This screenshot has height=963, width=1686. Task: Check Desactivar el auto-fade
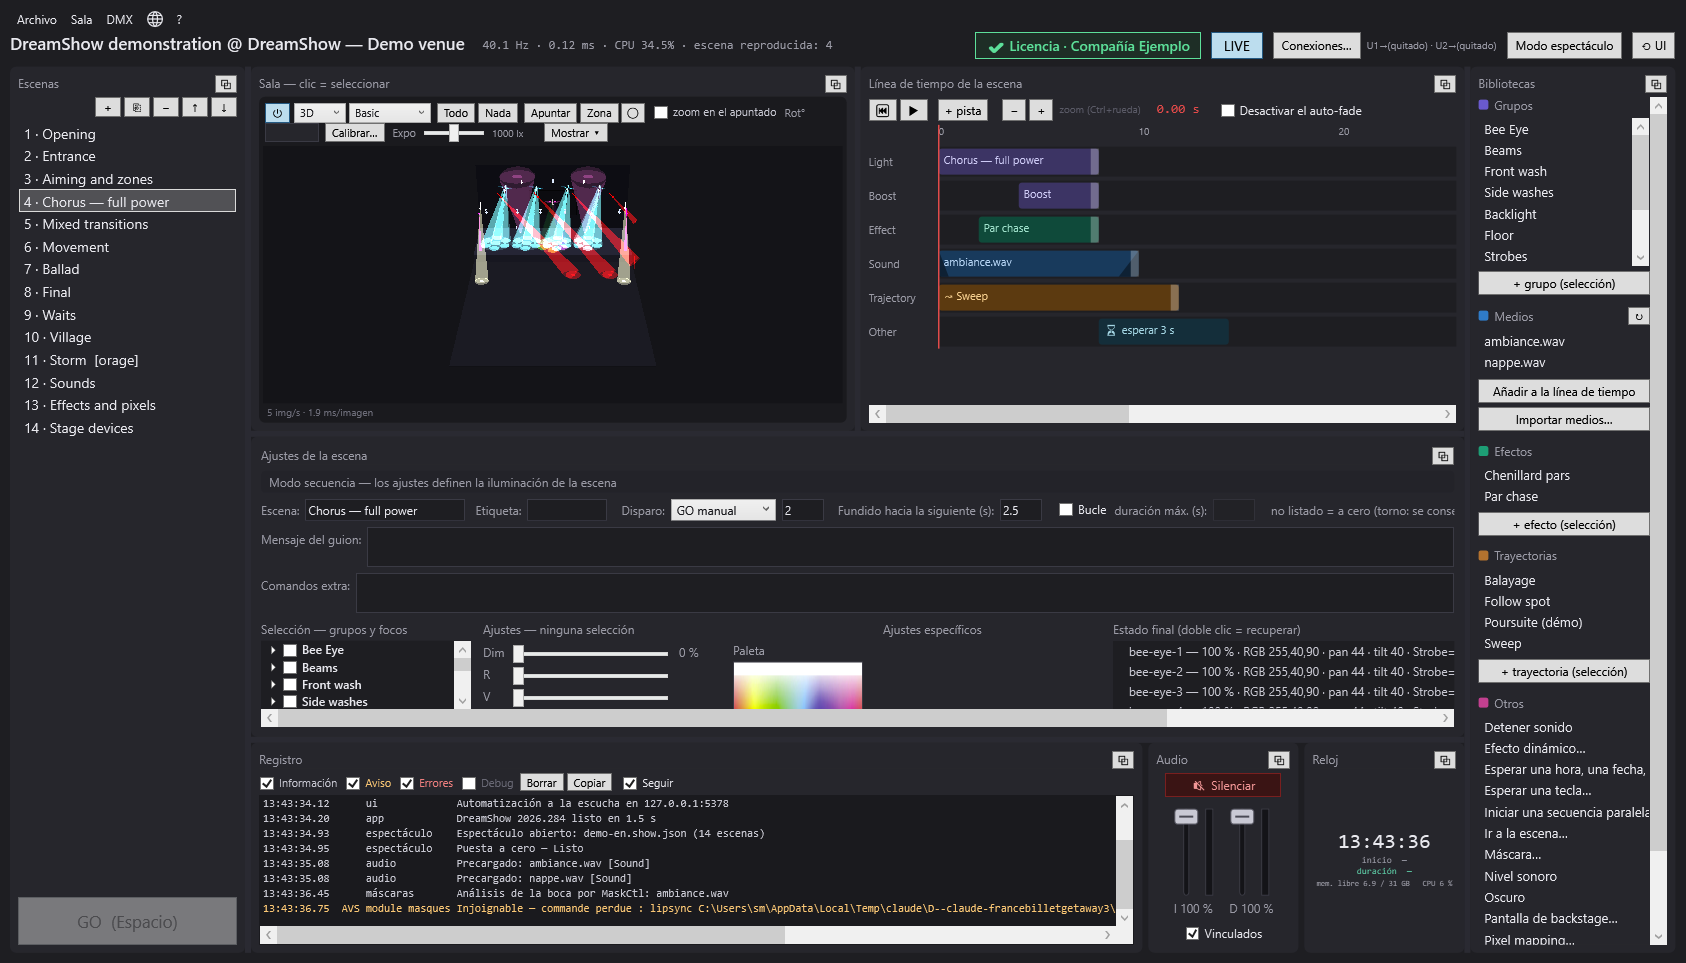pos(1227,111)
